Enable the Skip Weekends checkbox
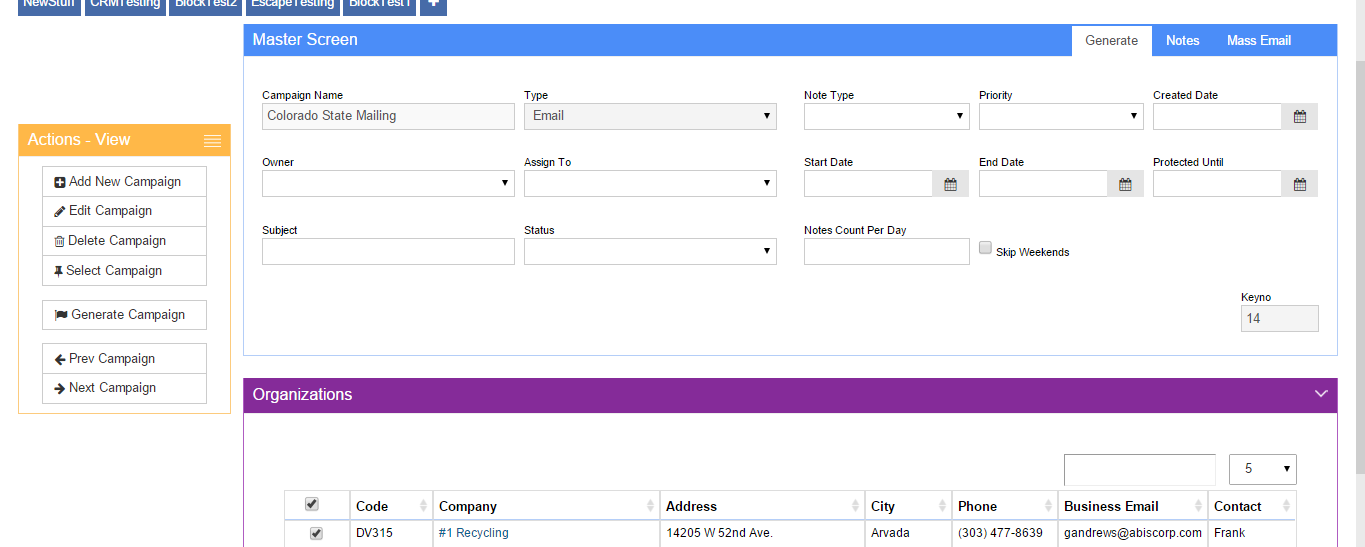The height and width of the screenshot is (547, 1365). pos(985,248)
